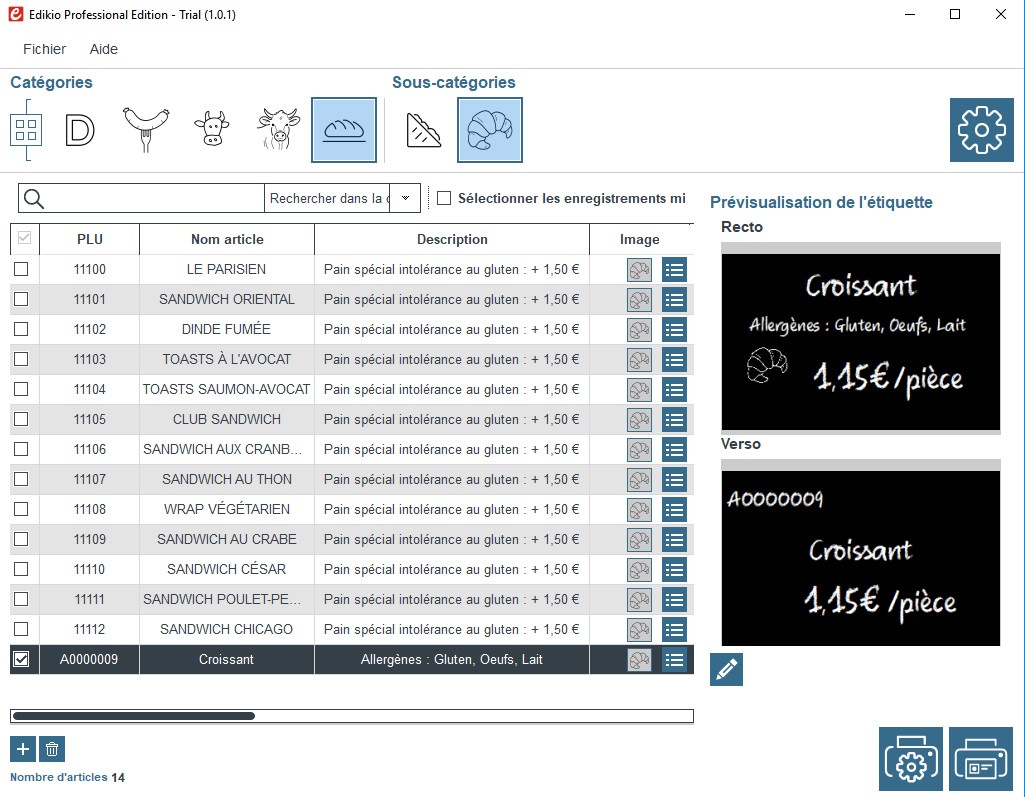Open the Fichier menu
The height and width of the screenshot is (797, 1025).
(x=44, y=49)
